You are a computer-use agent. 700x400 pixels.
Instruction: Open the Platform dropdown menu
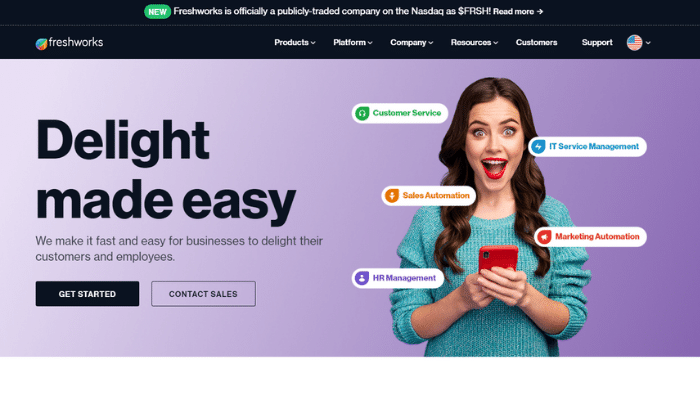tap(353, 42)
